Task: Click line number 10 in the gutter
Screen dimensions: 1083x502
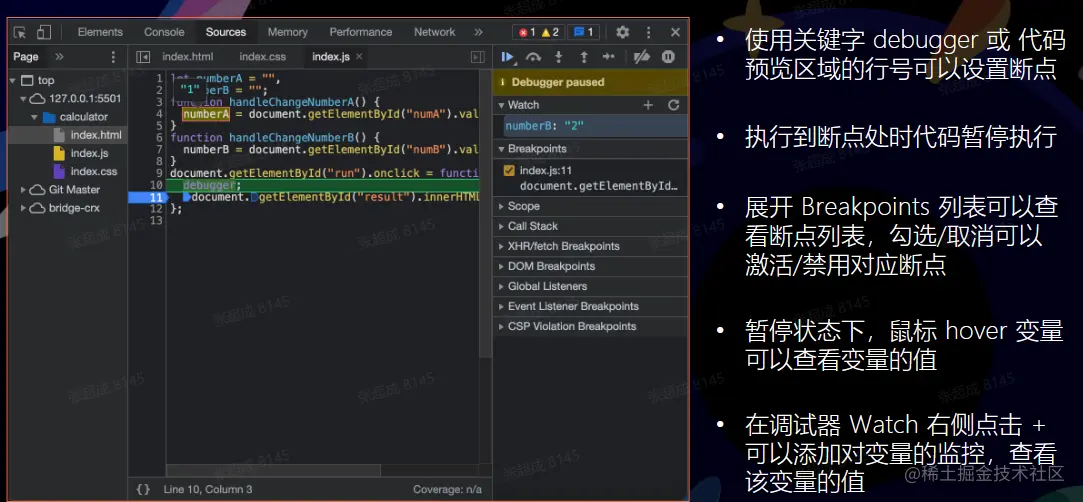Action: 156,185
